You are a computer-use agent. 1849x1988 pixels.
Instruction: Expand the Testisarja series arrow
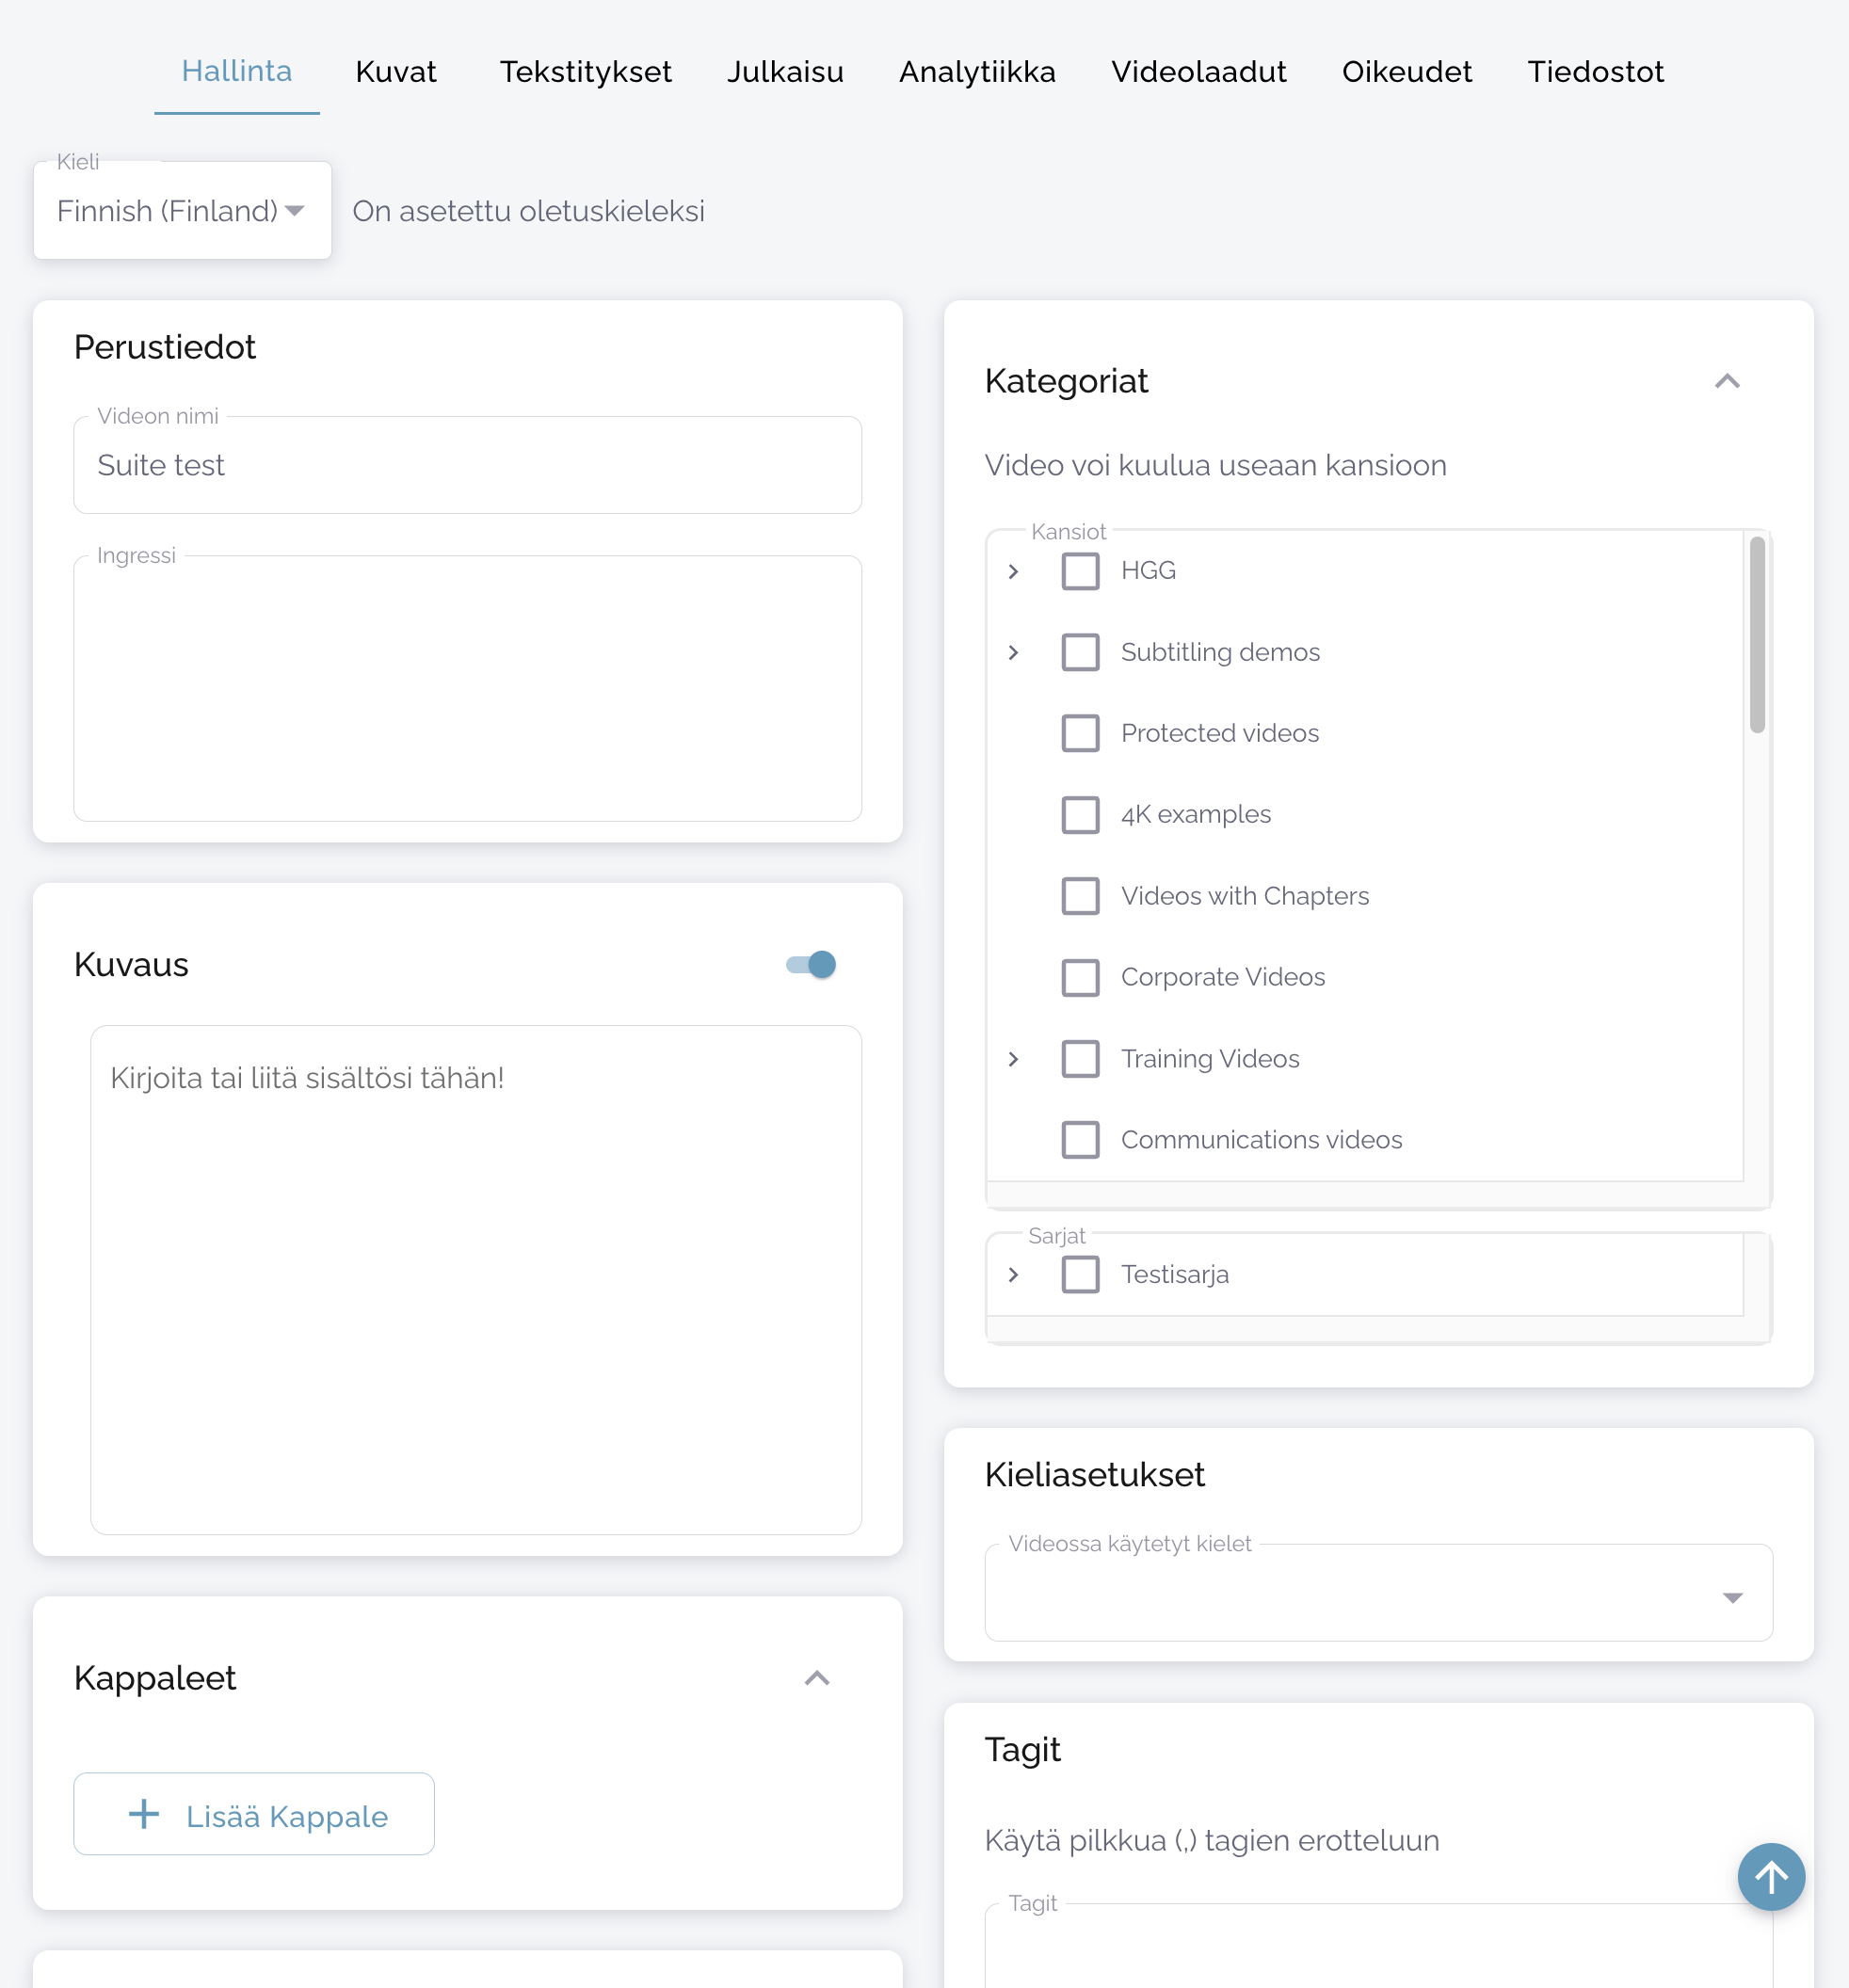(x=1013, y=1274)
